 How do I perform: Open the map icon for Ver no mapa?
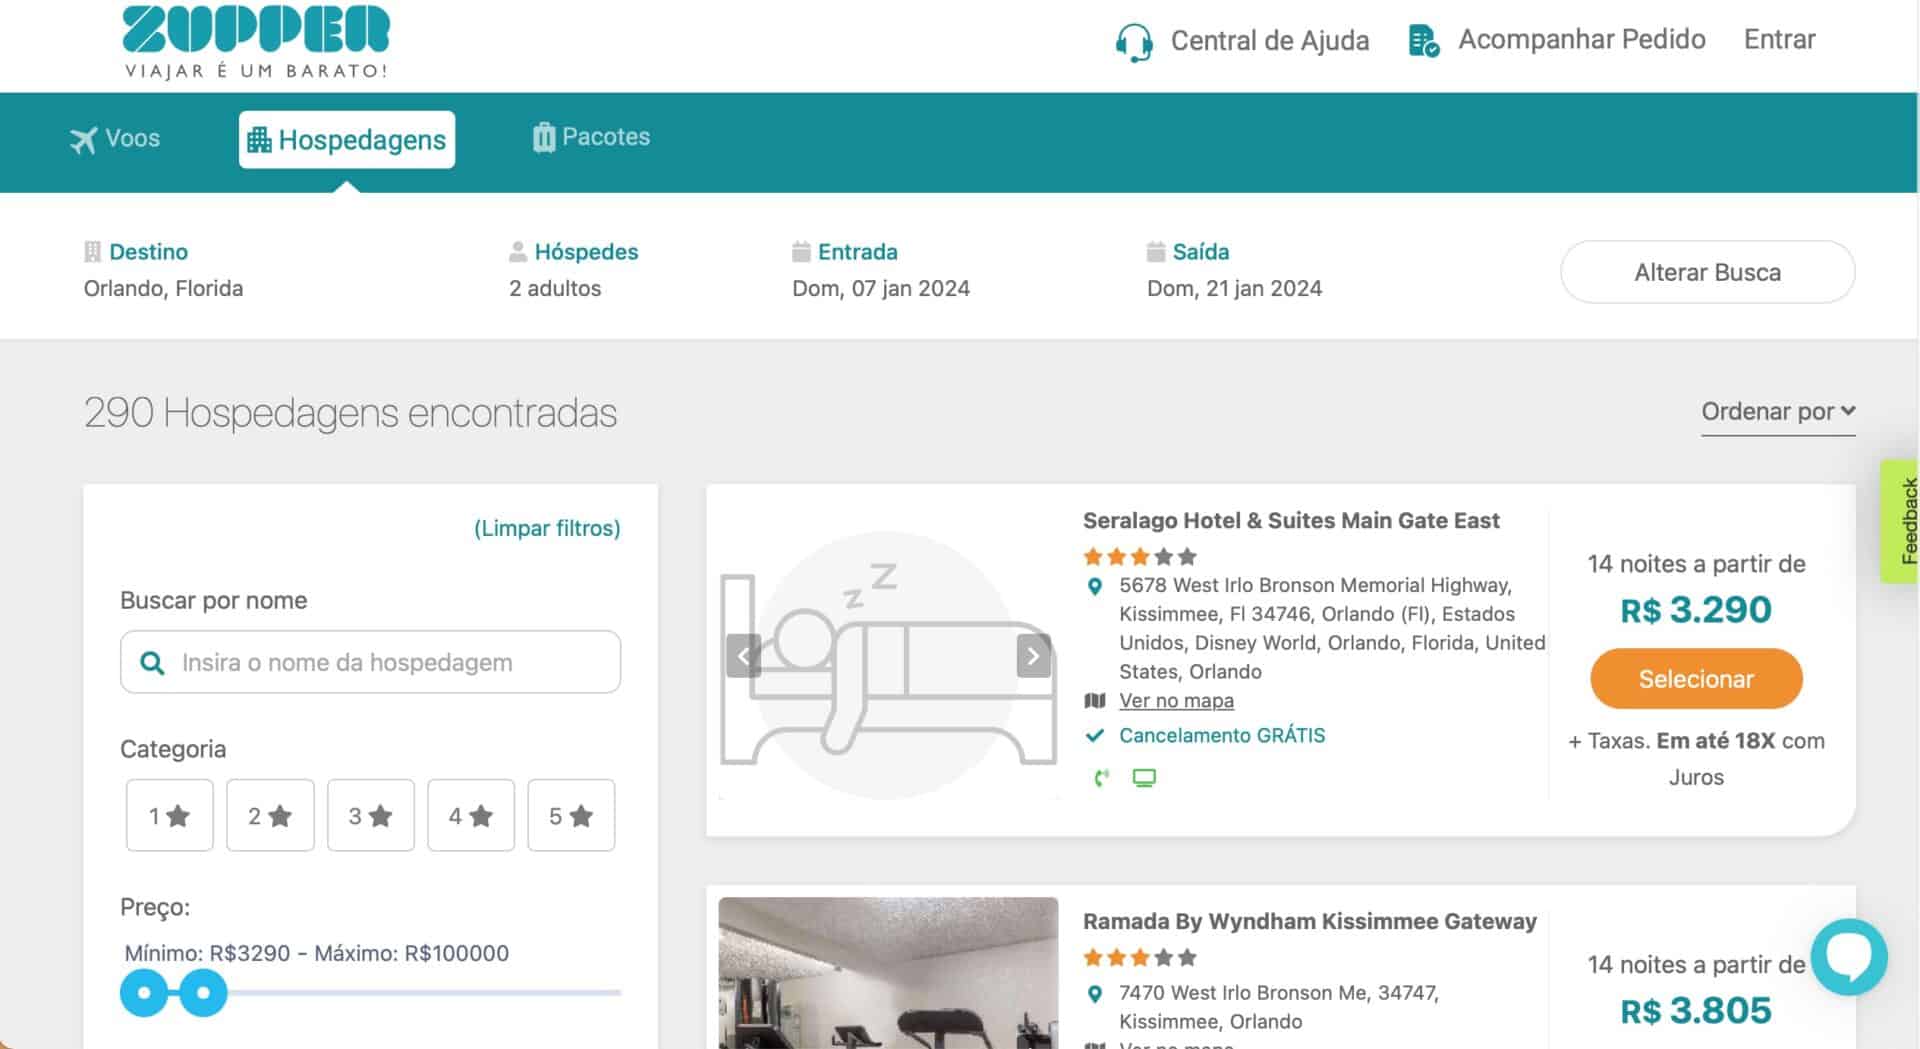(1097, 700)
